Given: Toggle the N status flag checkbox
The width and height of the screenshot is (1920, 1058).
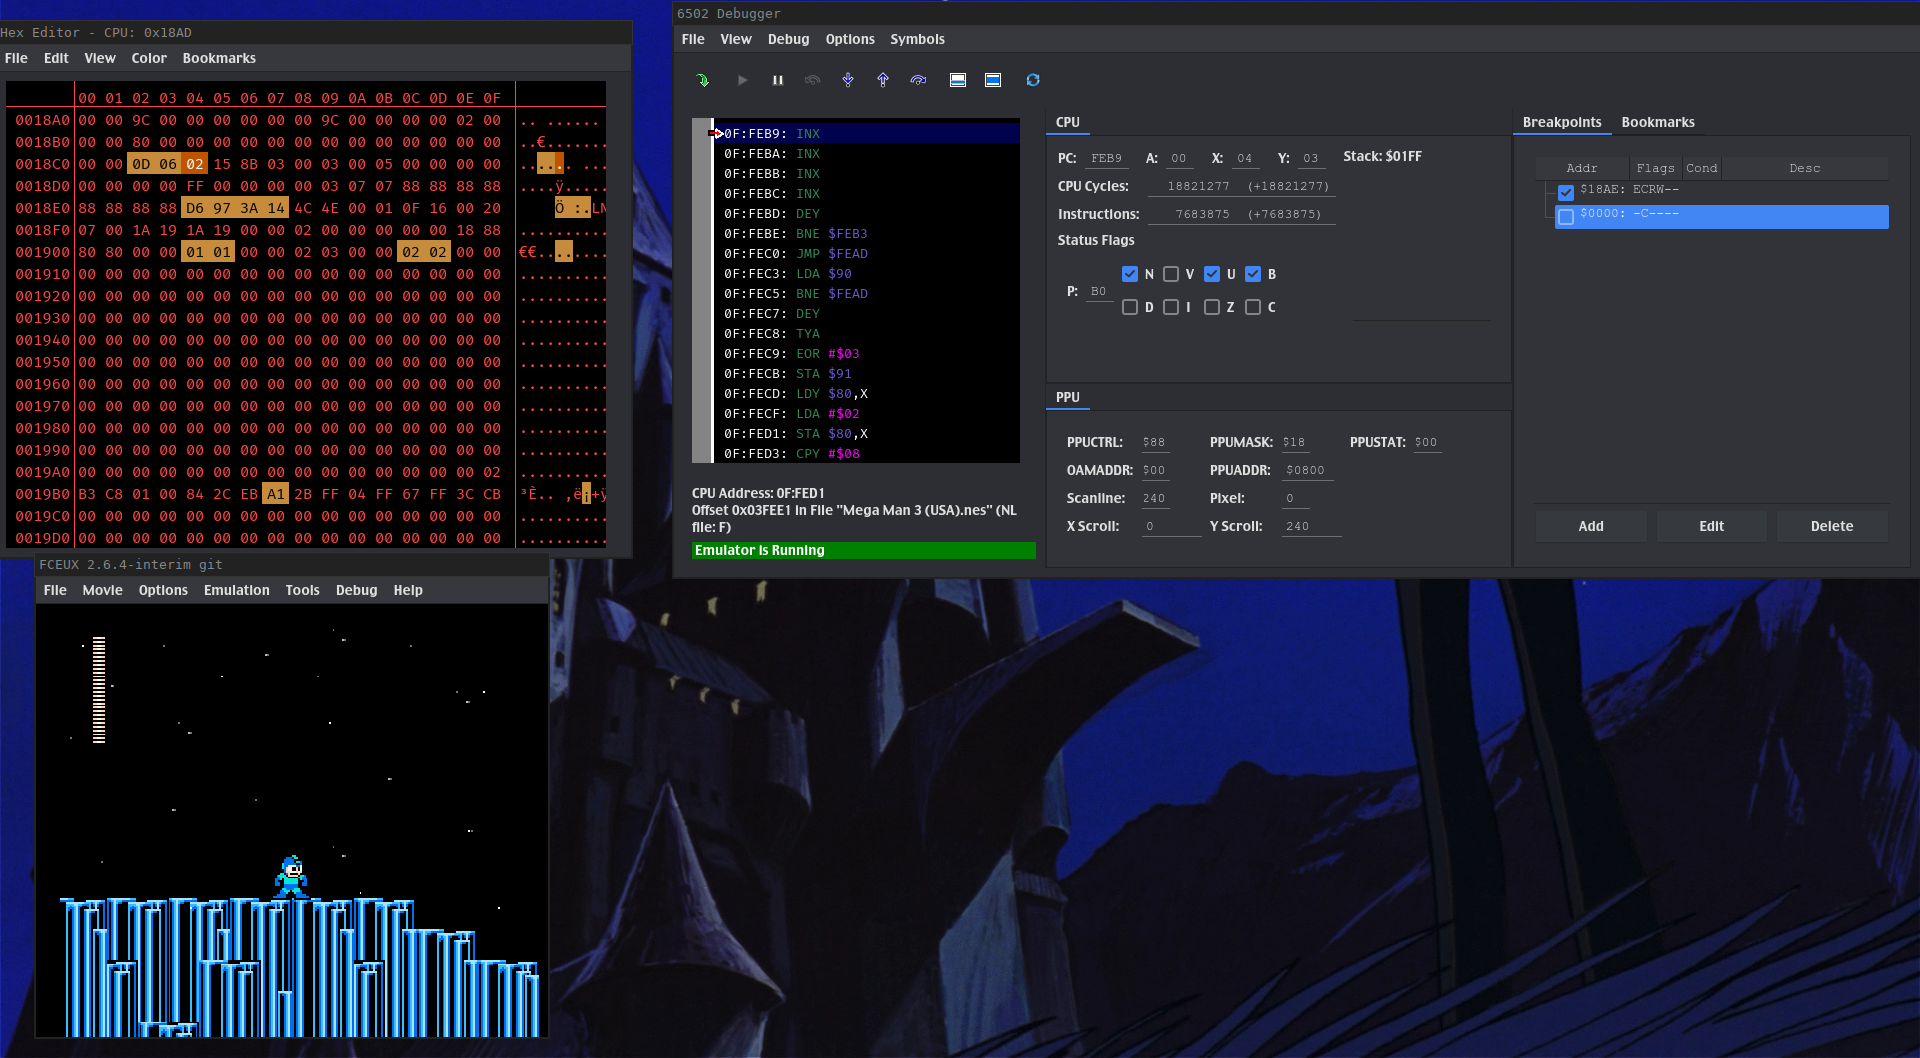Looking at the screenshot, I should tap(1131, 274).
